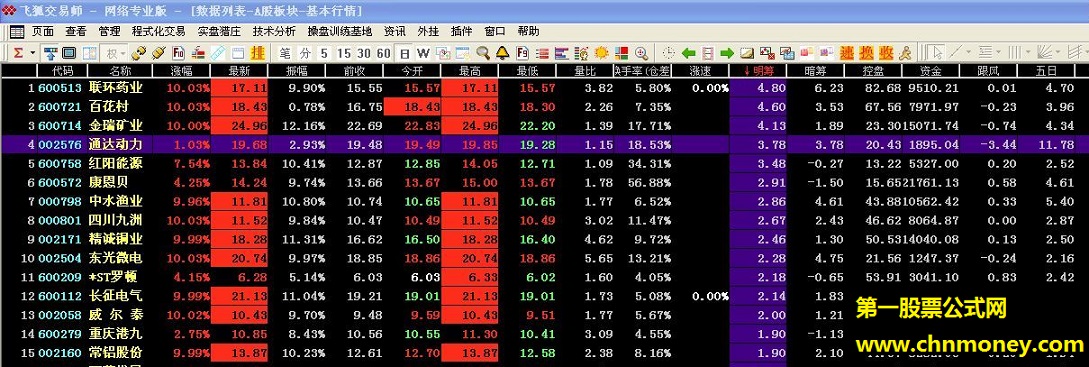Click the blue up-arrow ranking icon
The image size is (1089, 367).
[x=50, y=53]
